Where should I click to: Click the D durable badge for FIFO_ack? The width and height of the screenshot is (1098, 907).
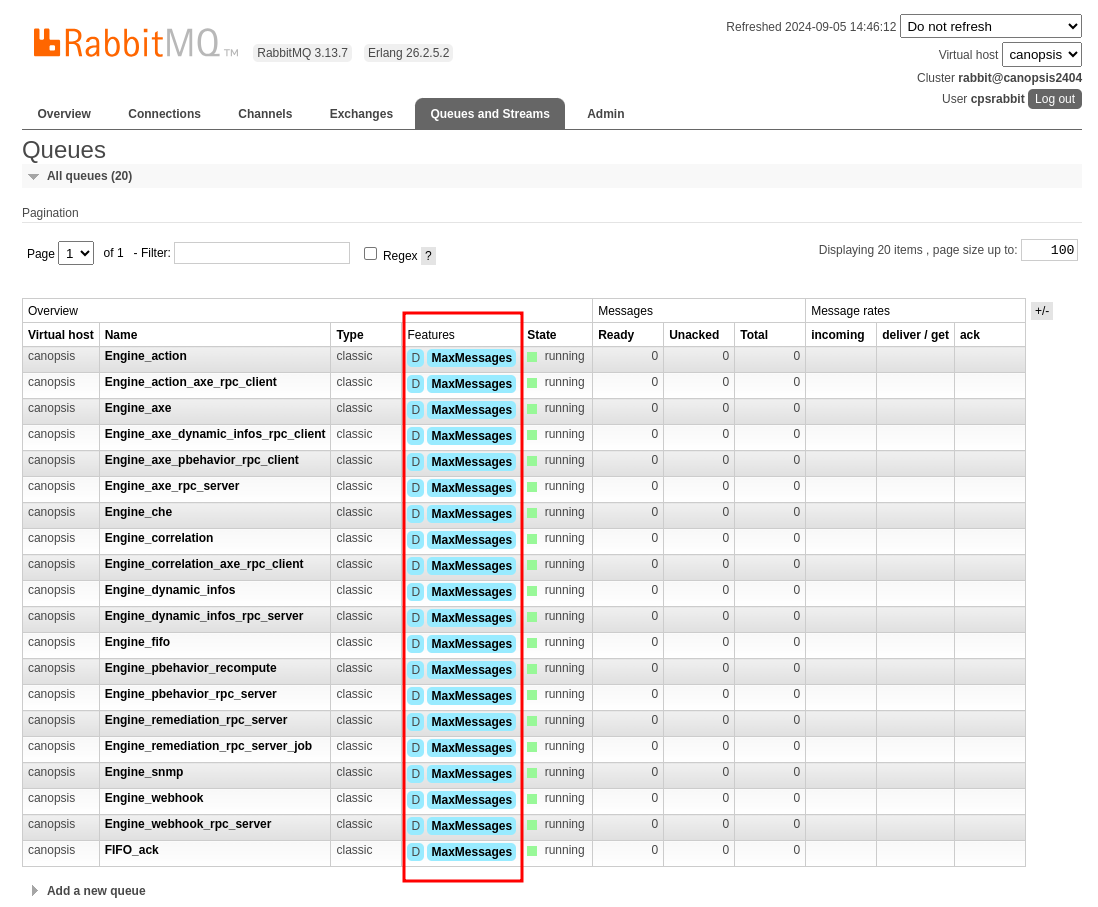click(415, 852)
